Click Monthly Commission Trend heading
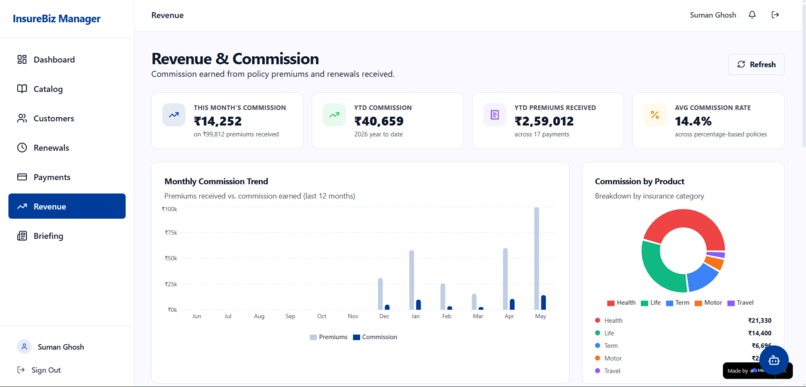This screenshot has height=387, width=806. [x=216, y=181]
